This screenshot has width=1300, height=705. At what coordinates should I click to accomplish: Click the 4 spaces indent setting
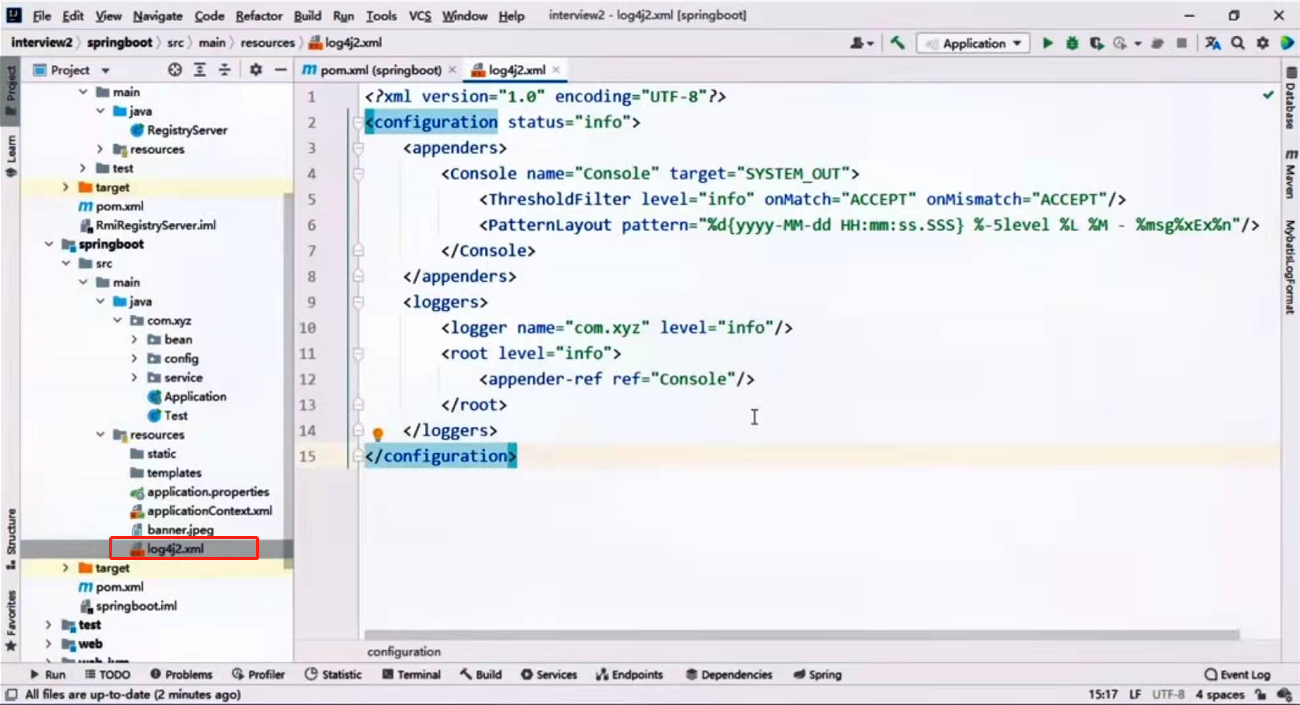[x=1220, y=694]
